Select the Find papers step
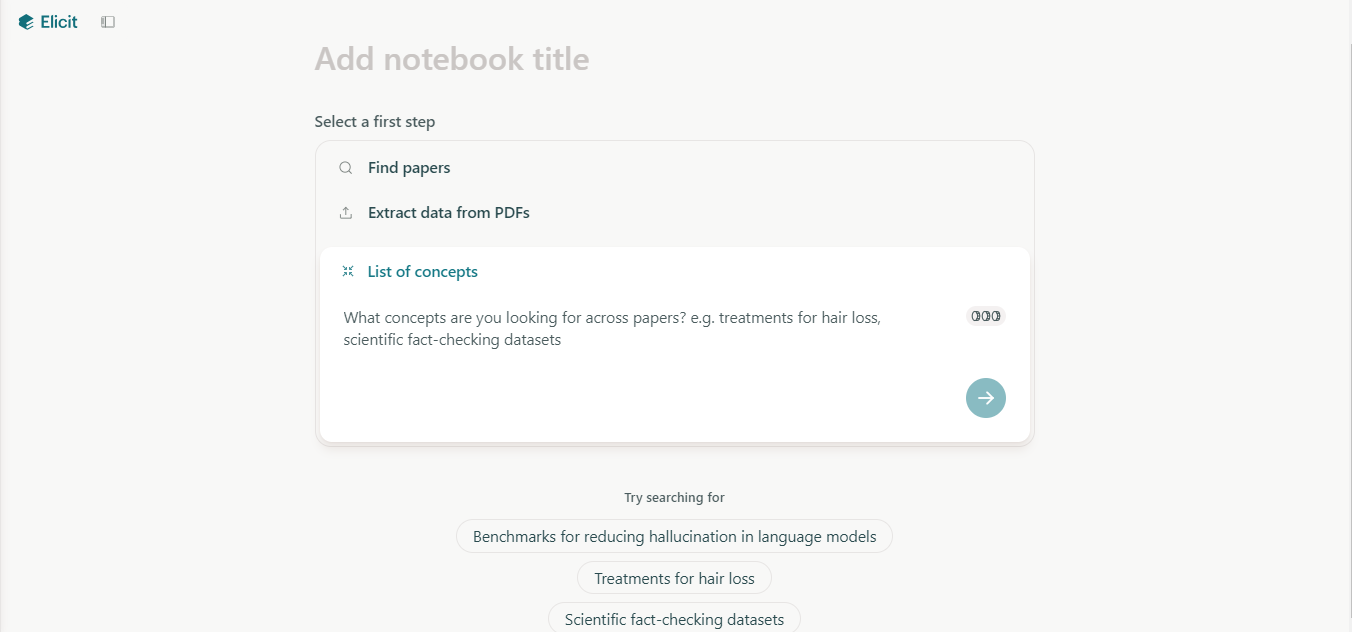Image resolution: width=1352 pixels, height=632 pixels. pyautogui.click(x=409, y=168)
